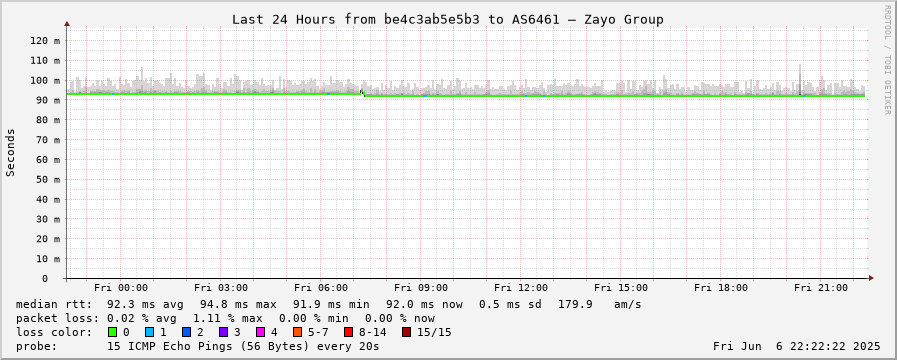Click the Seconds y-axis title
Viewport: 897px width, 360px height.
pyautogui.click(x=10, y=152)
